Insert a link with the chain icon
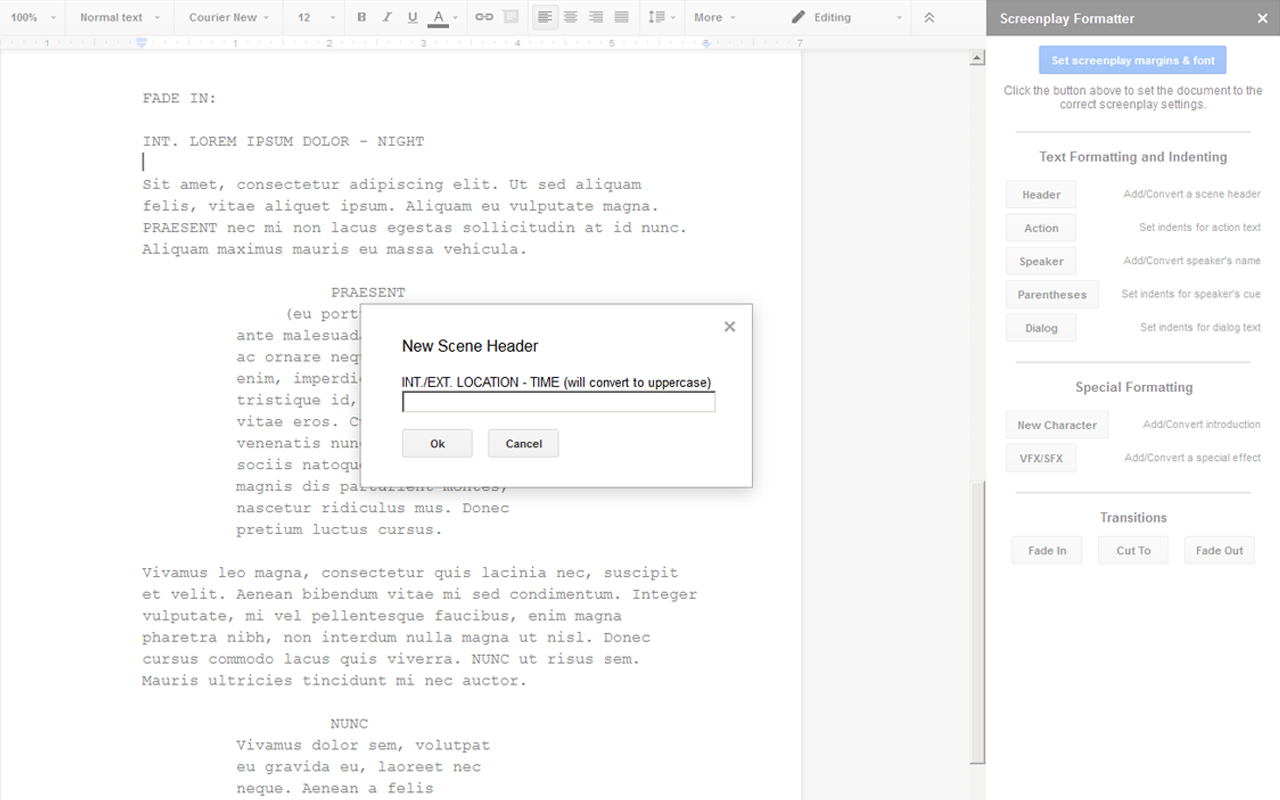The height and width of the screenshot is (800, 1280). [x=484, y=17]
